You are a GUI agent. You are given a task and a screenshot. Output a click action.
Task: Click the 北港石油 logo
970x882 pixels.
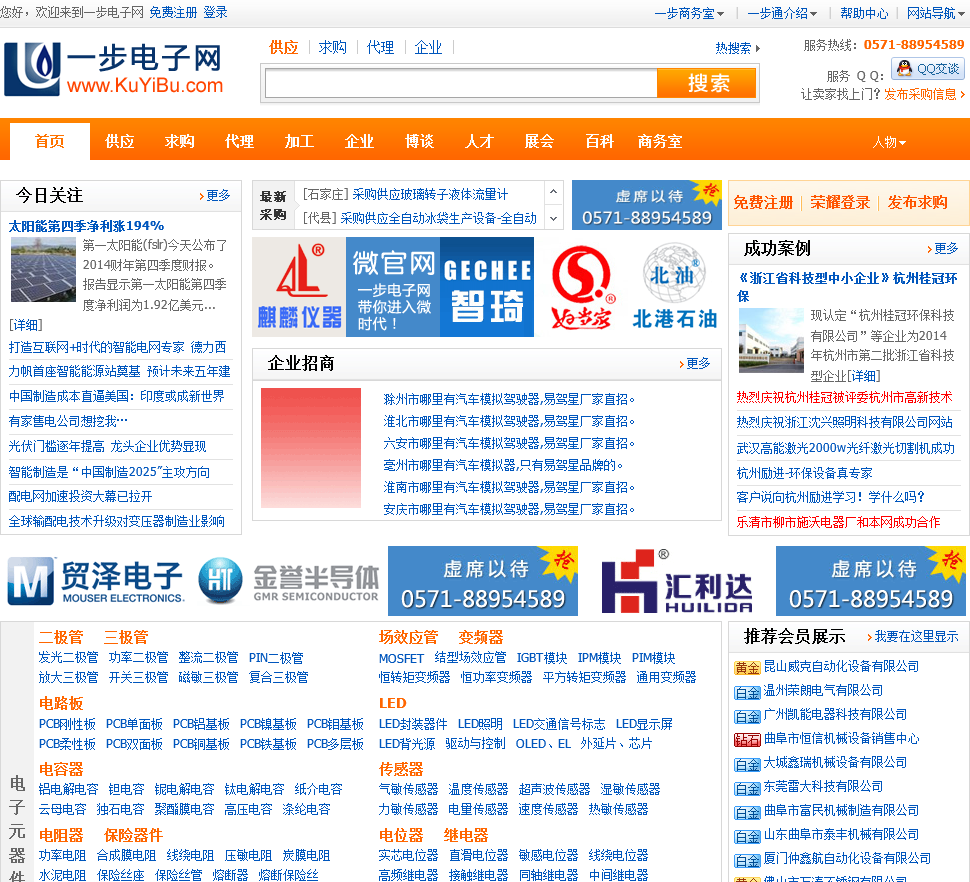coord(674,287)
